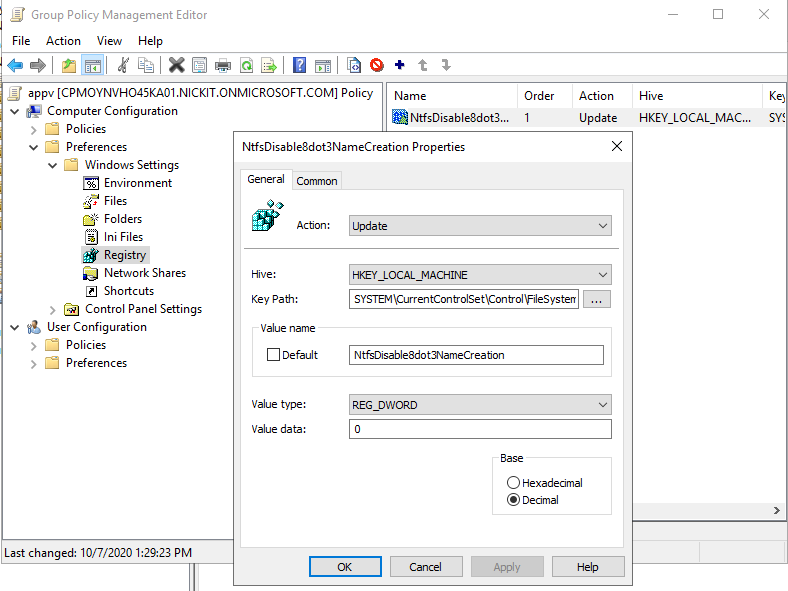Open the Action menu

63,41
